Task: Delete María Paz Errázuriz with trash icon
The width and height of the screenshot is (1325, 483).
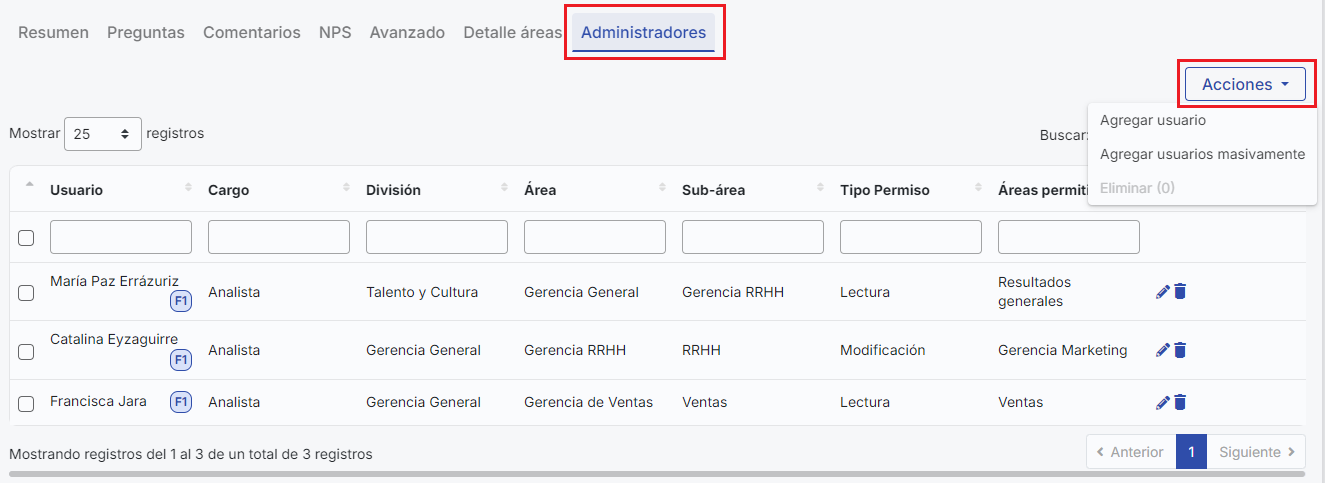Action: click(1180, 292)
